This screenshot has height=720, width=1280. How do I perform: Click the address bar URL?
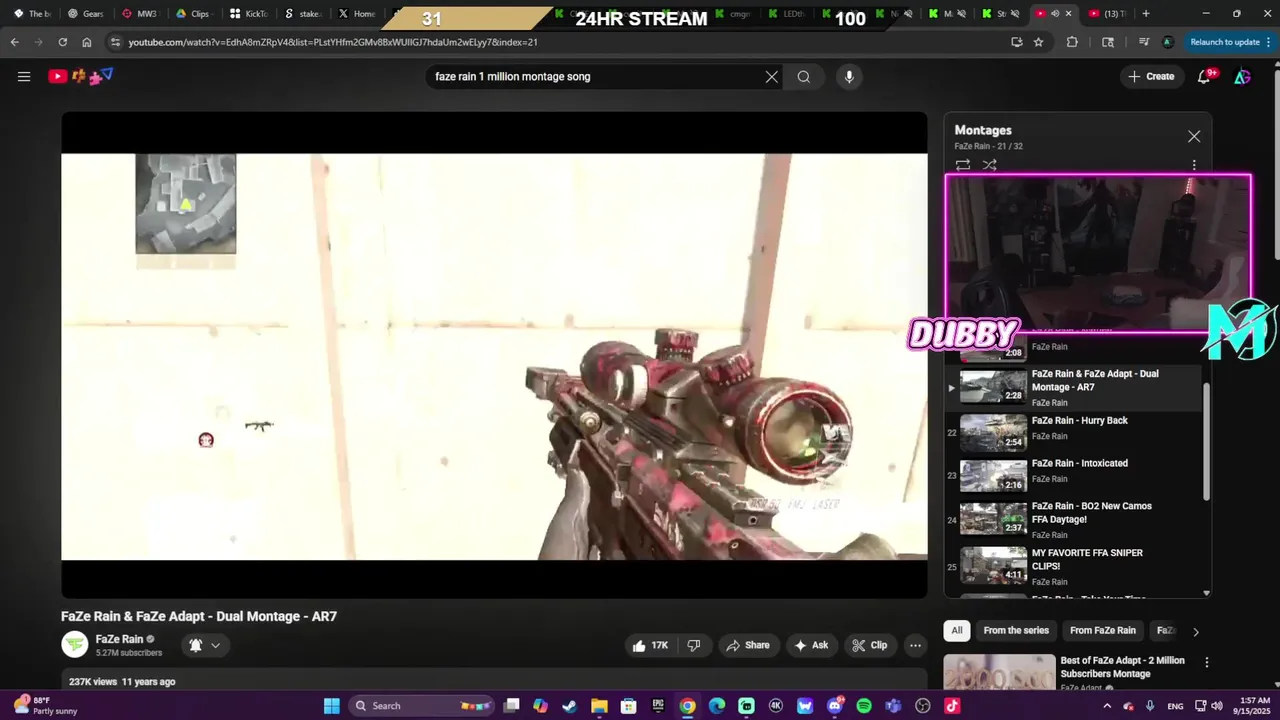(x=333, y=42)
